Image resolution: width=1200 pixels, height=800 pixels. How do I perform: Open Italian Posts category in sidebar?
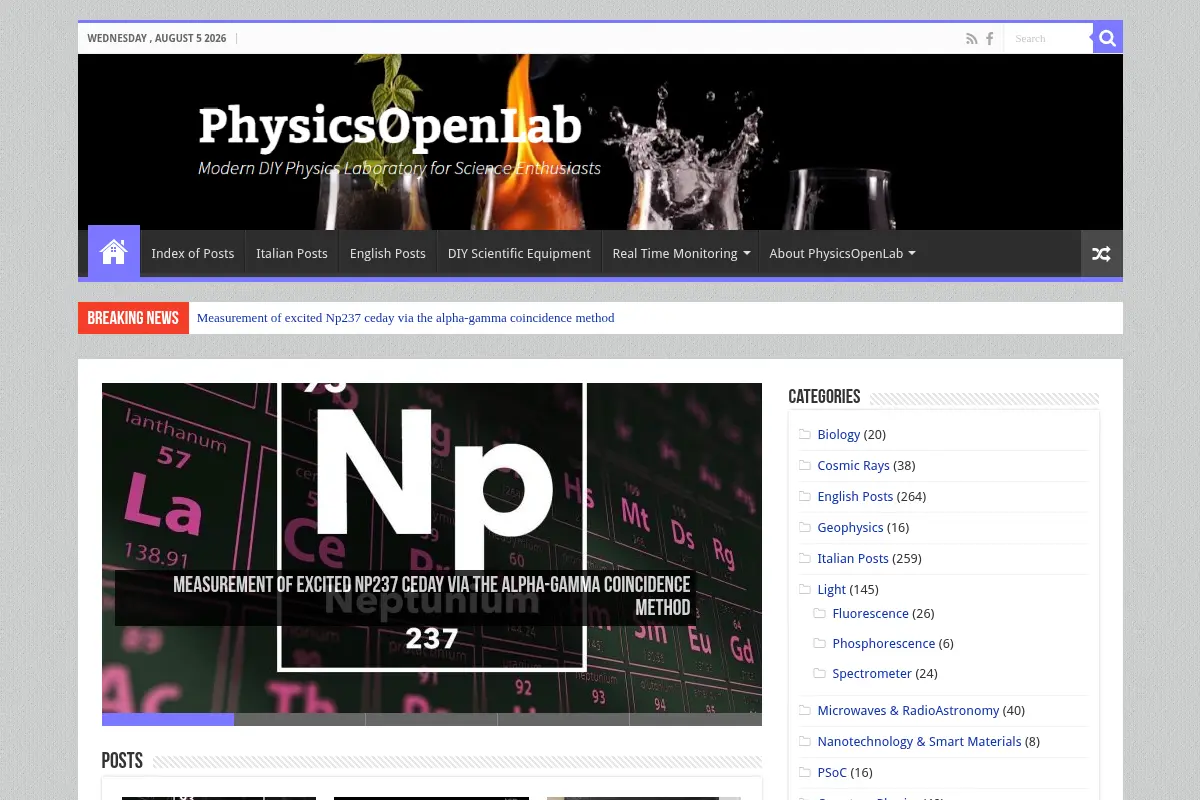[853, 558]
